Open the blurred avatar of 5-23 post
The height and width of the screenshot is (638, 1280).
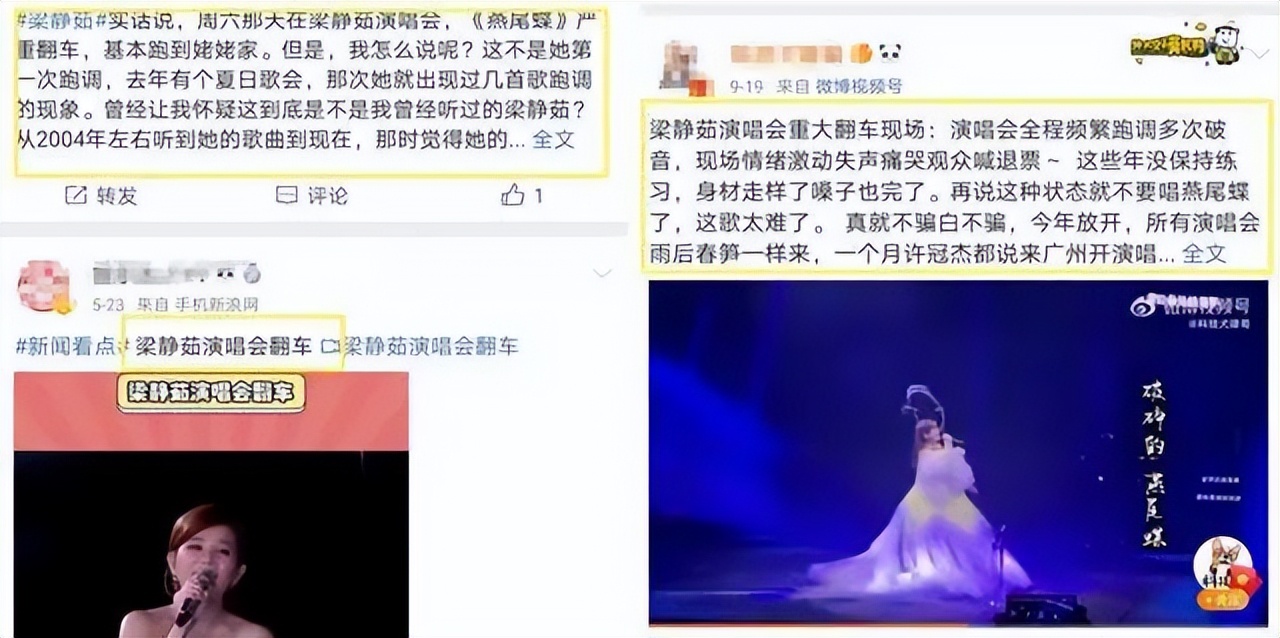point(44,286)
